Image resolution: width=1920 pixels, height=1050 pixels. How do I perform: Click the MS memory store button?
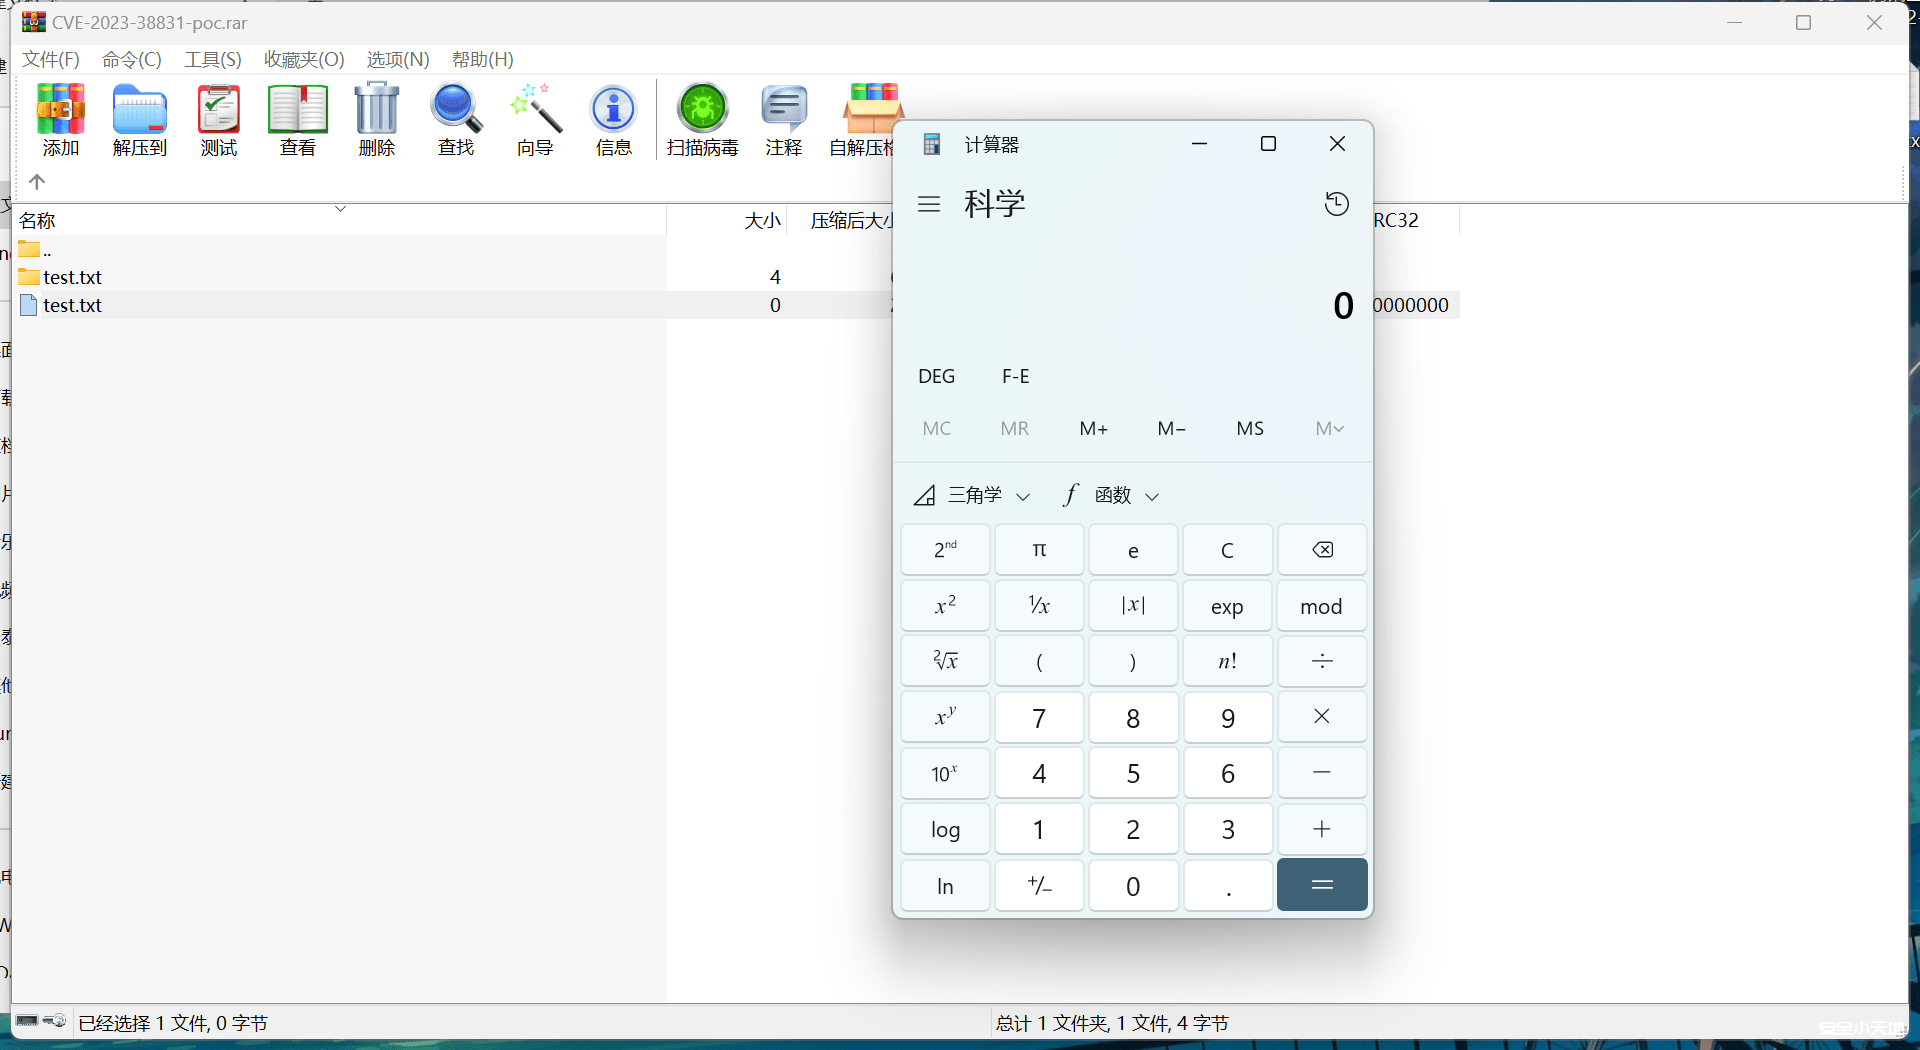pyautogui.click(x=1249, y=428)
